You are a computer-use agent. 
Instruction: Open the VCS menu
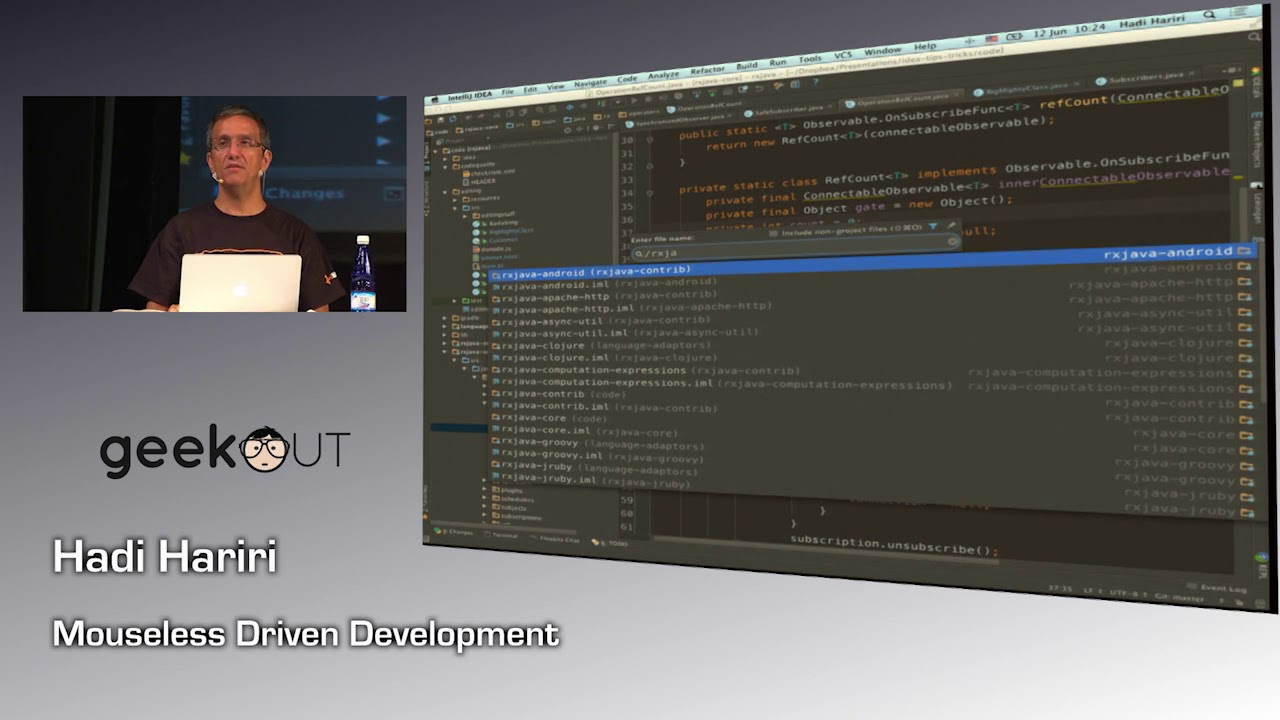pos(843,55)
